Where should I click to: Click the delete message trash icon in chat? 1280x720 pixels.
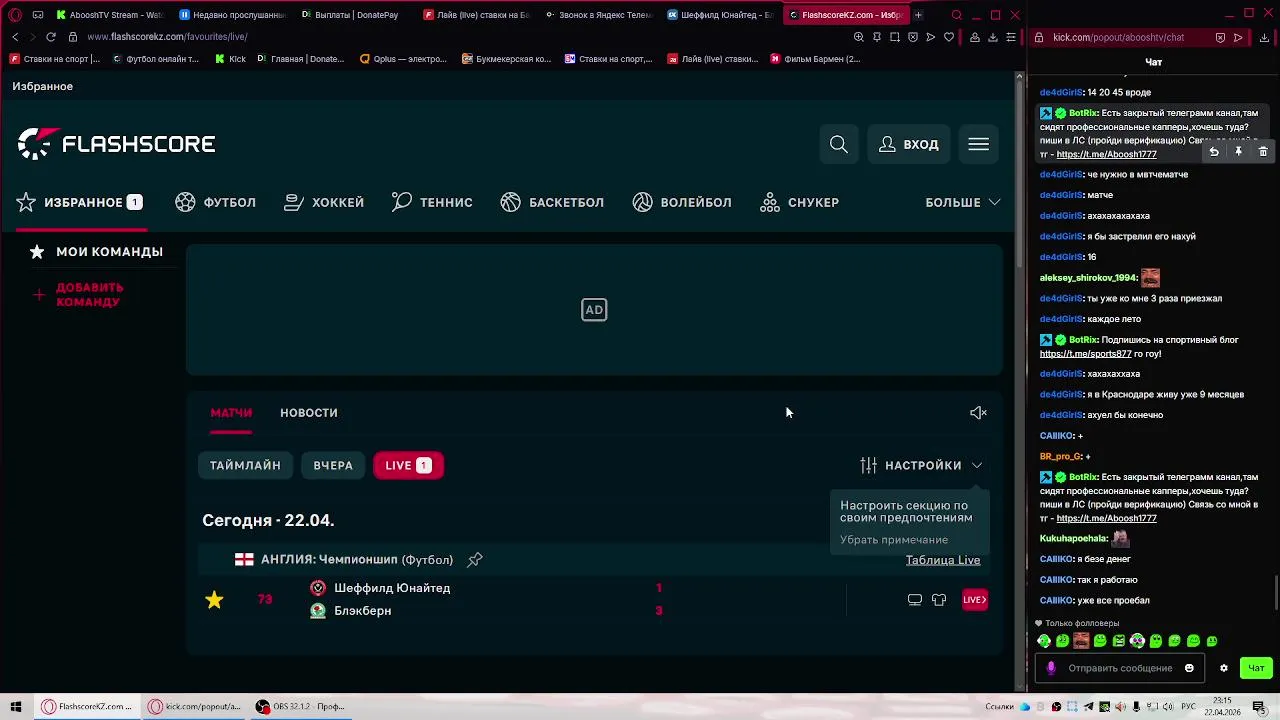tap(1263, 151)
